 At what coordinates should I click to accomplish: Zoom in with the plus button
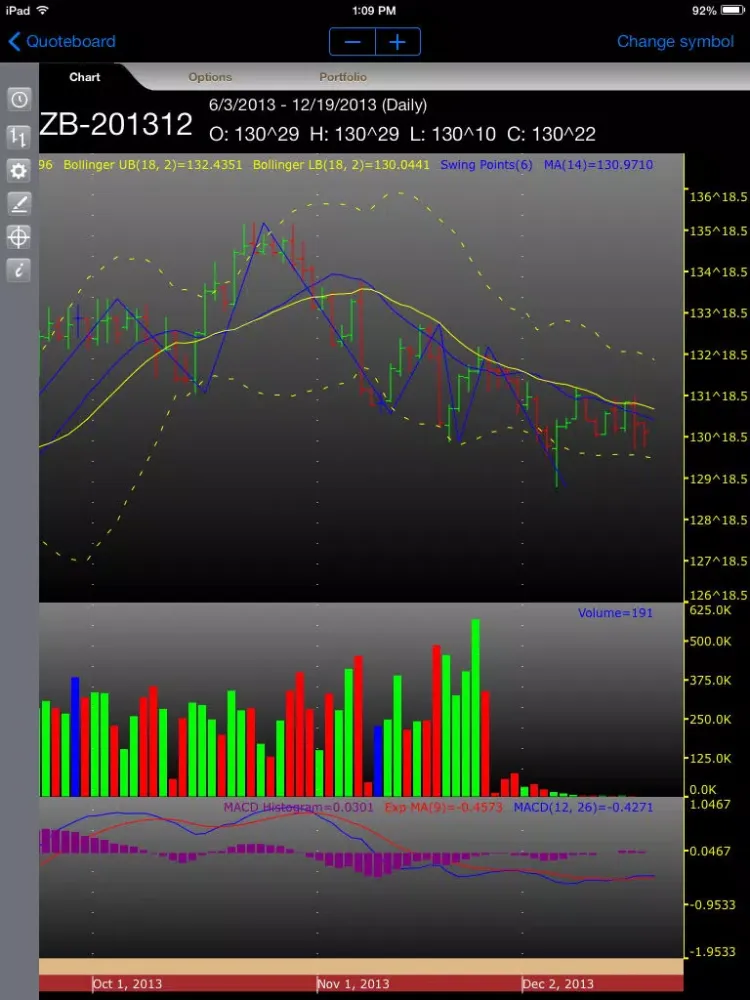tap(398, 42)
